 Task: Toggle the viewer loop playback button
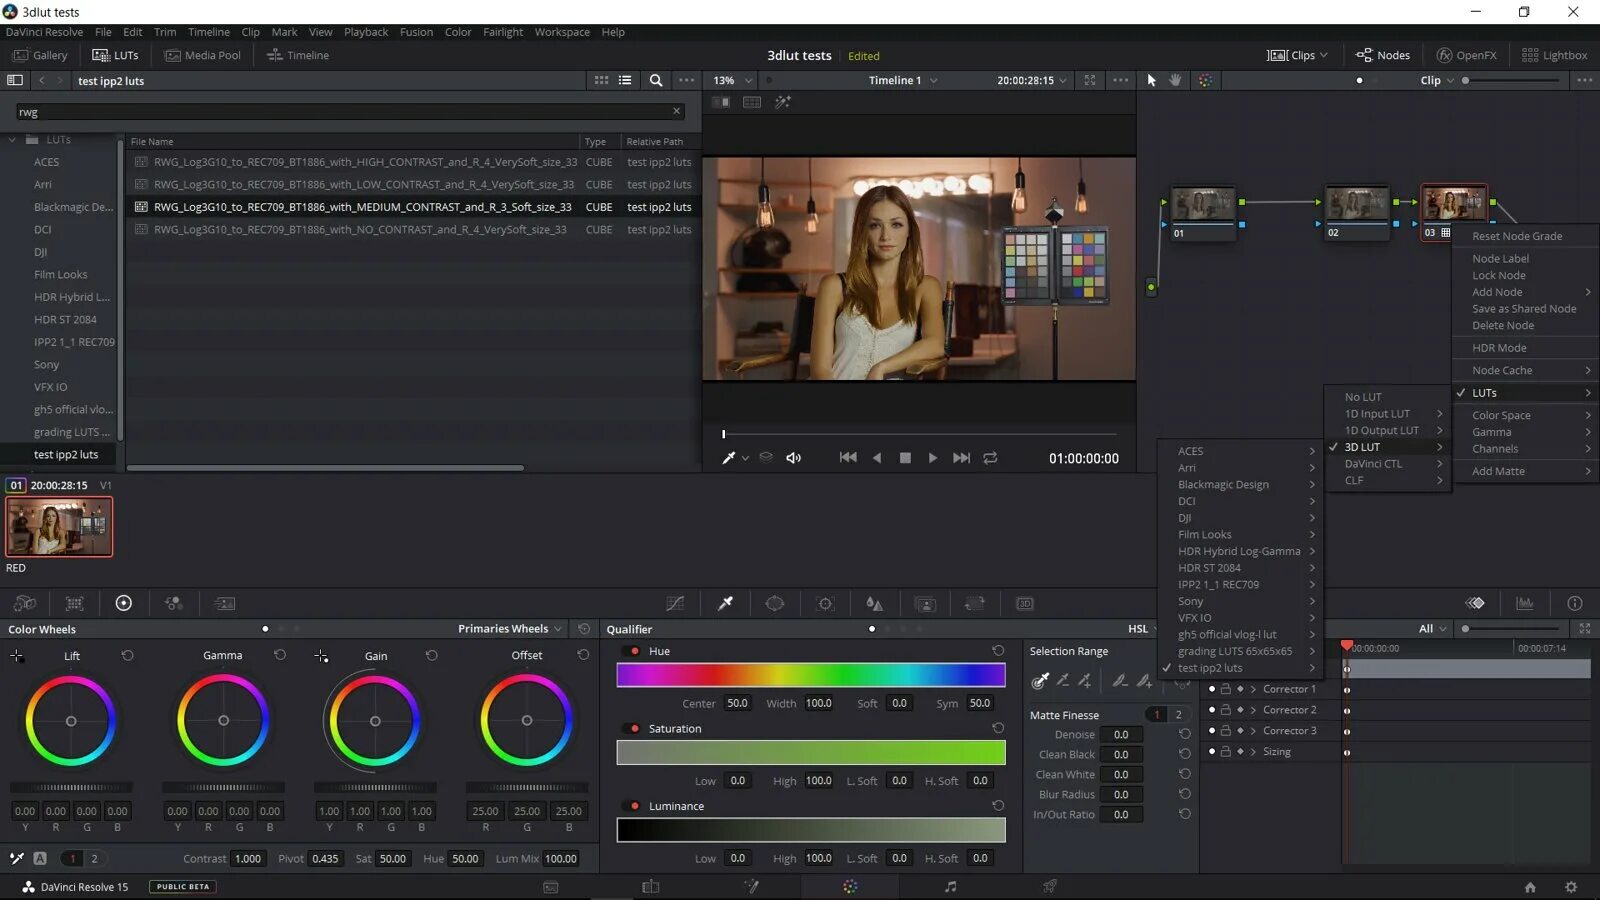[990, 458]
